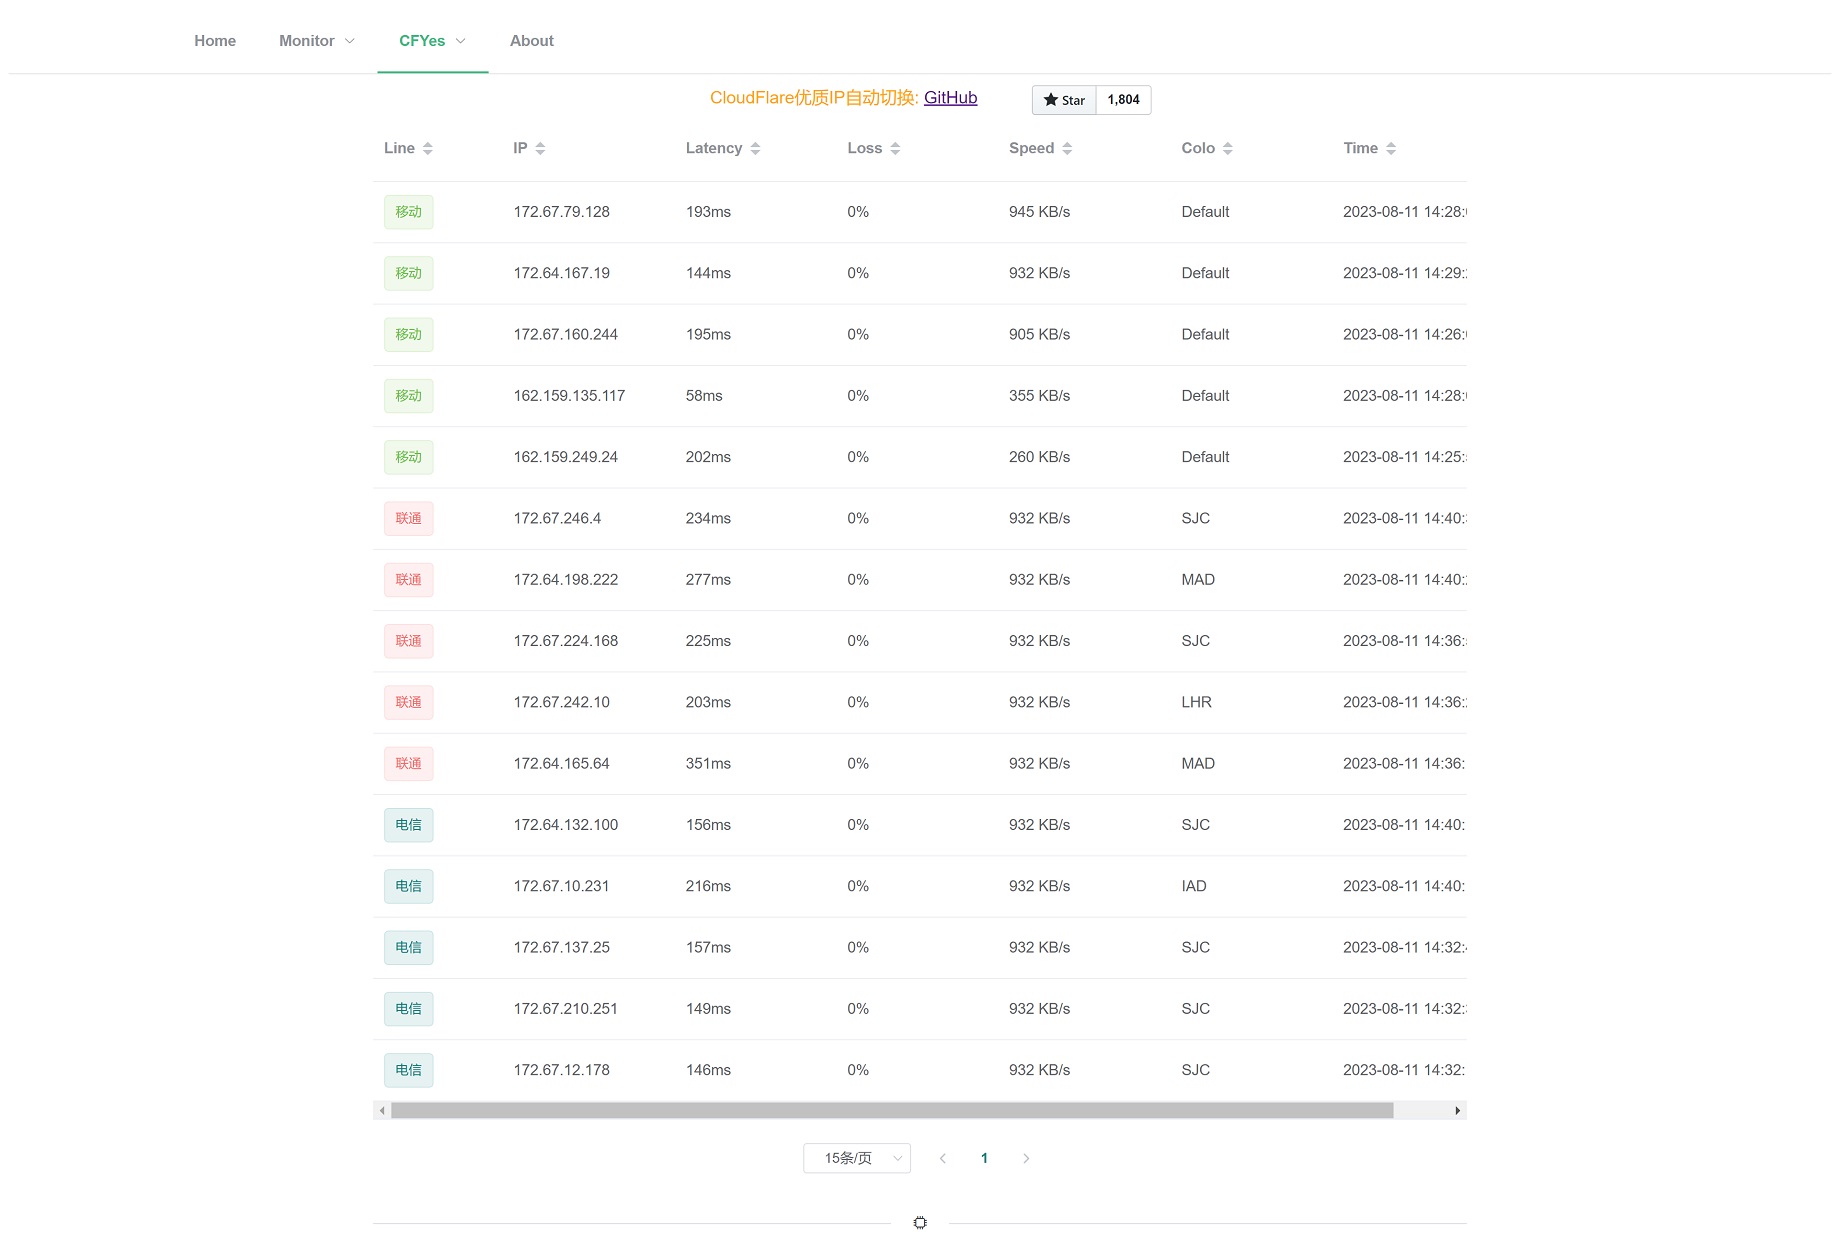Toggle theme icon at page bottom
This screenshot has width=1840, height=1250.
920,1222
